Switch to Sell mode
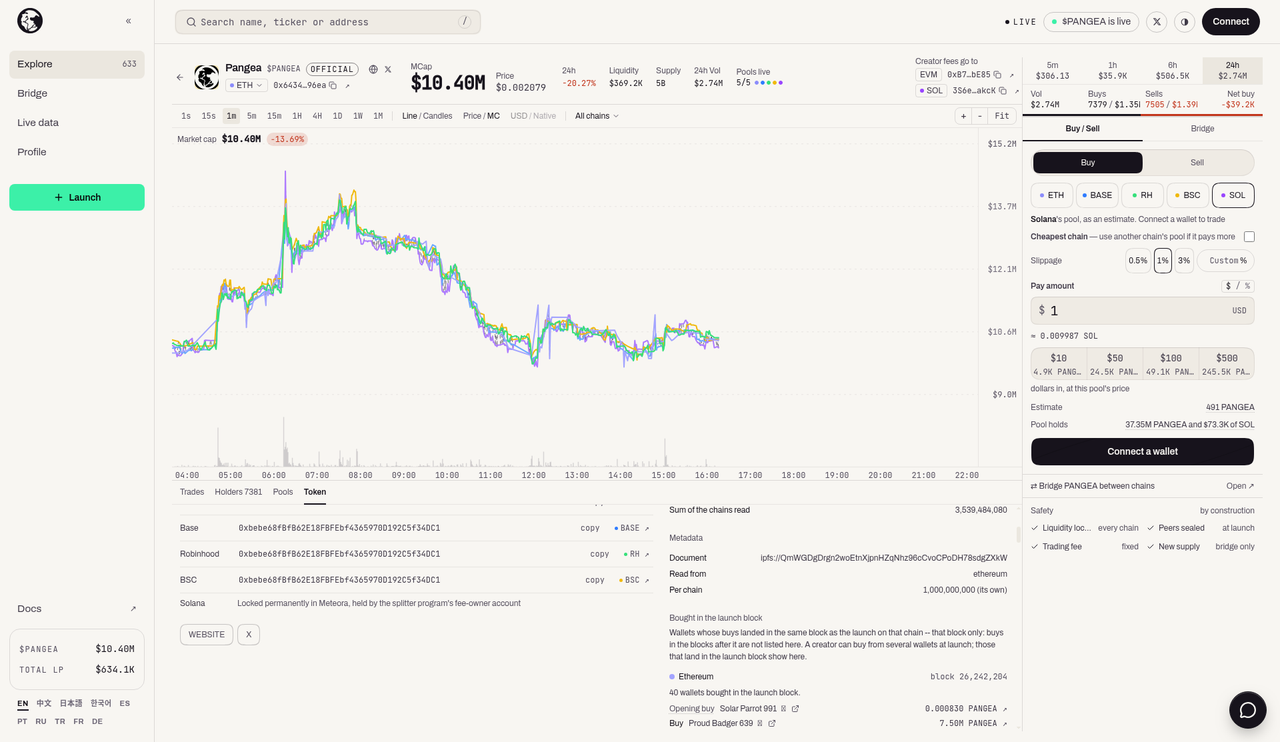Screen dimensions: 1280x742 (1197, 162)
